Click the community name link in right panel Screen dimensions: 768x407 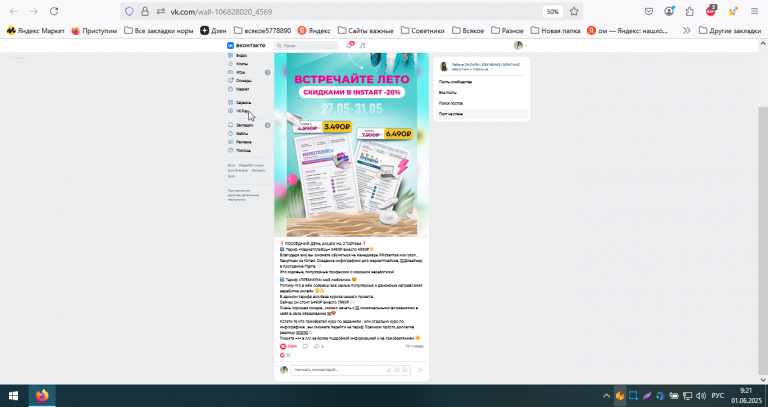pos(486,65)
